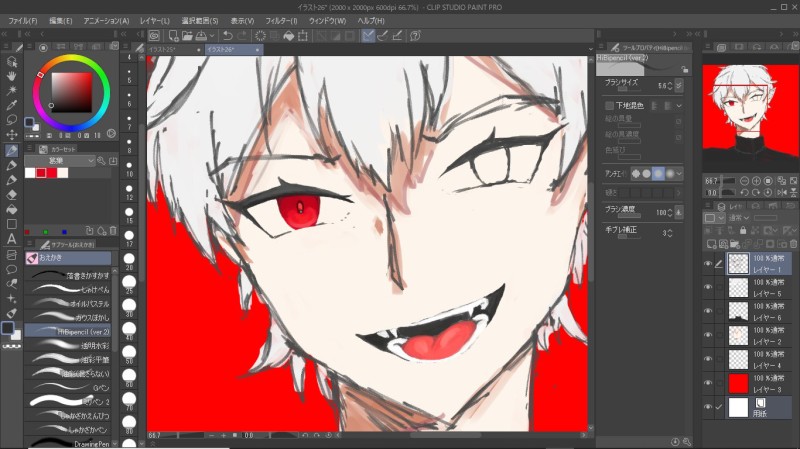
Task: Open palette color dropdown in Layer panel
Action: click(713, 218)
